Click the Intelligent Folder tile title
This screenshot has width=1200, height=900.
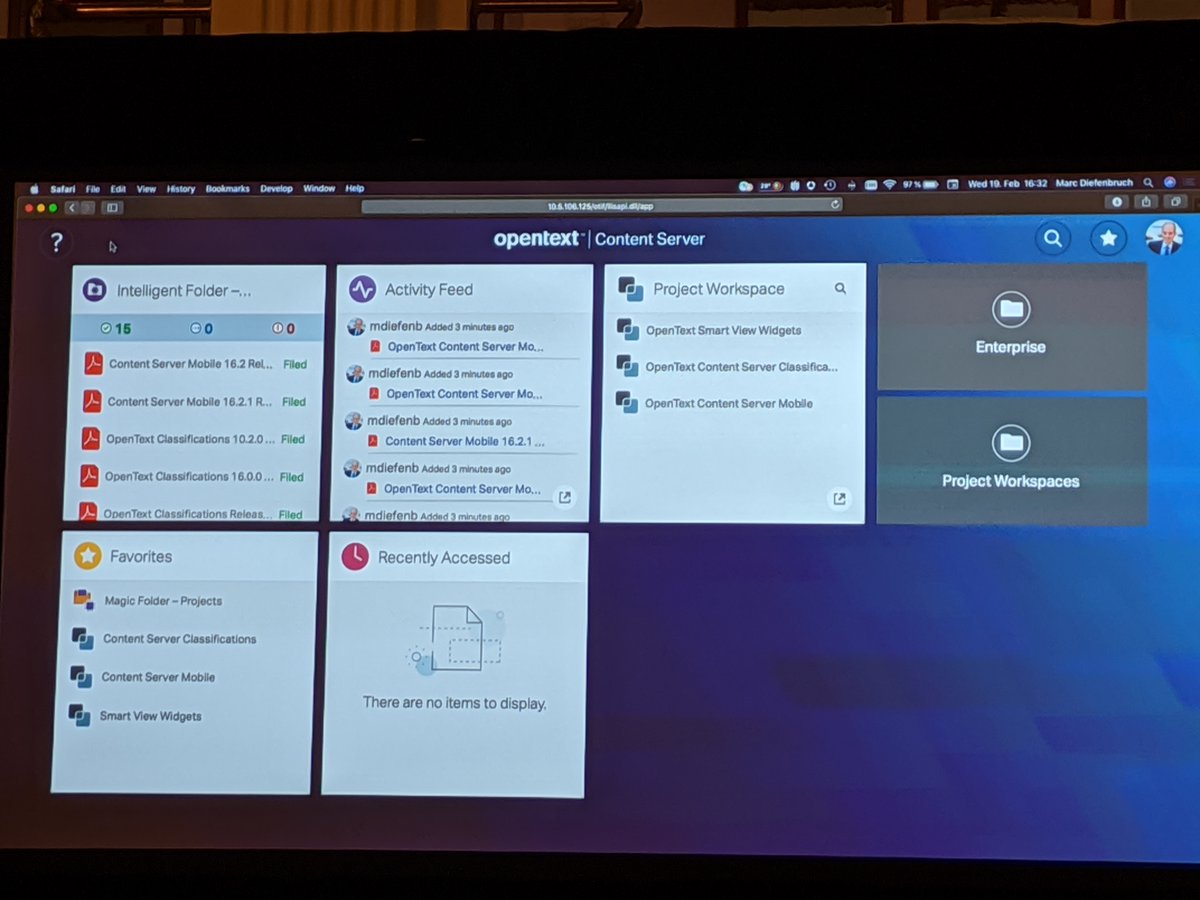tap(183, 291)
